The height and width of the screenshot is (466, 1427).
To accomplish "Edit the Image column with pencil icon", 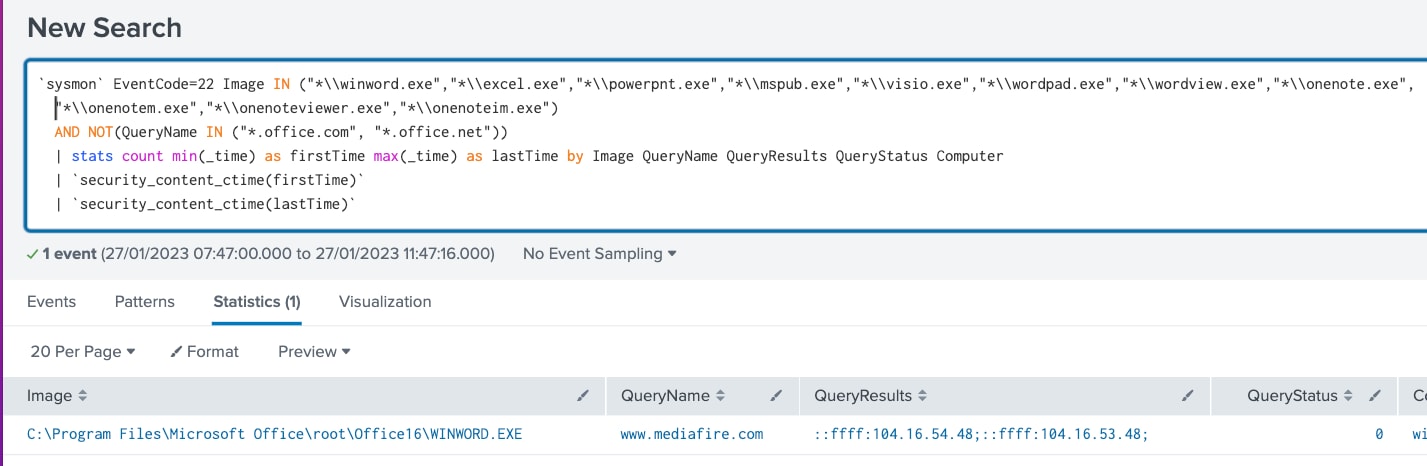I will pyautogui.click(x=583, y=396).
